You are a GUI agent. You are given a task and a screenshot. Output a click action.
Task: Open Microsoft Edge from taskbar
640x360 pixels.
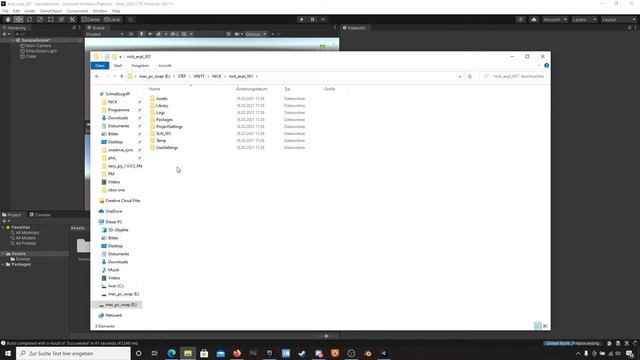(x=171, y=353)
